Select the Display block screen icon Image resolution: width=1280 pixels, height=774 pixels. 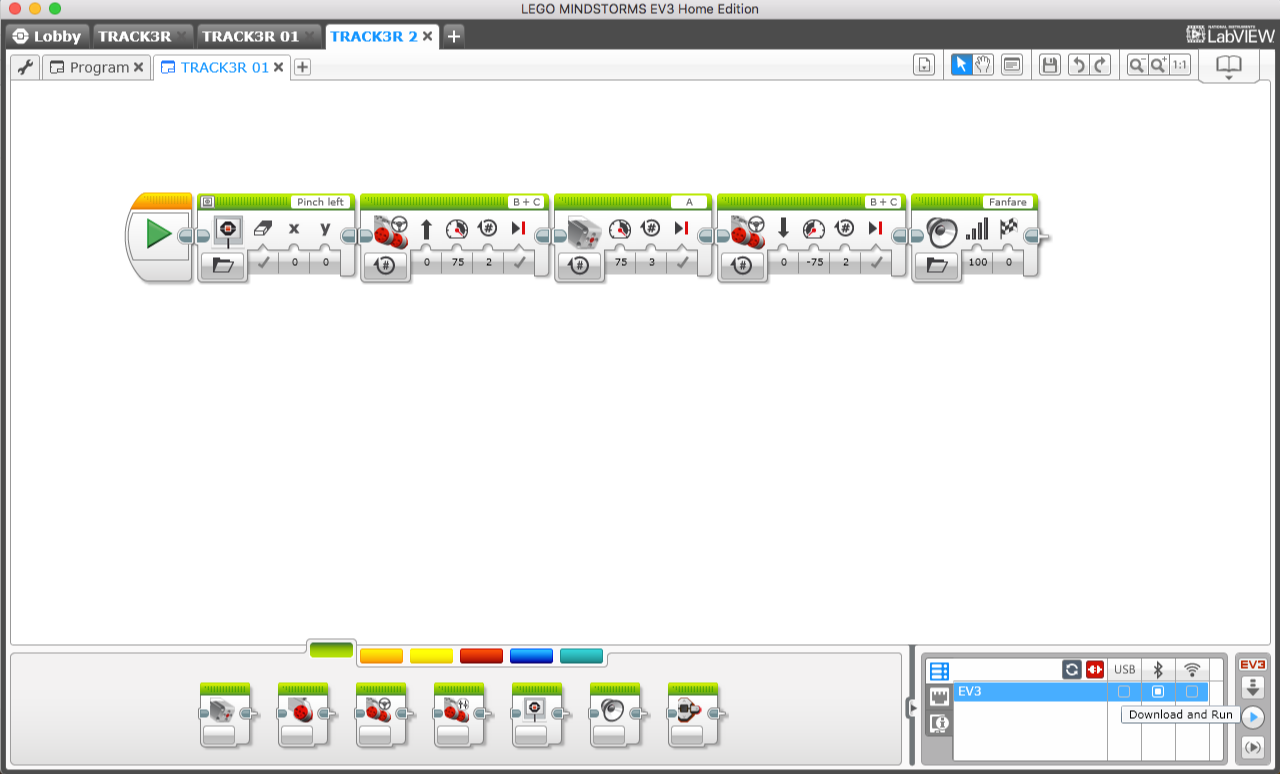[228, 229]
